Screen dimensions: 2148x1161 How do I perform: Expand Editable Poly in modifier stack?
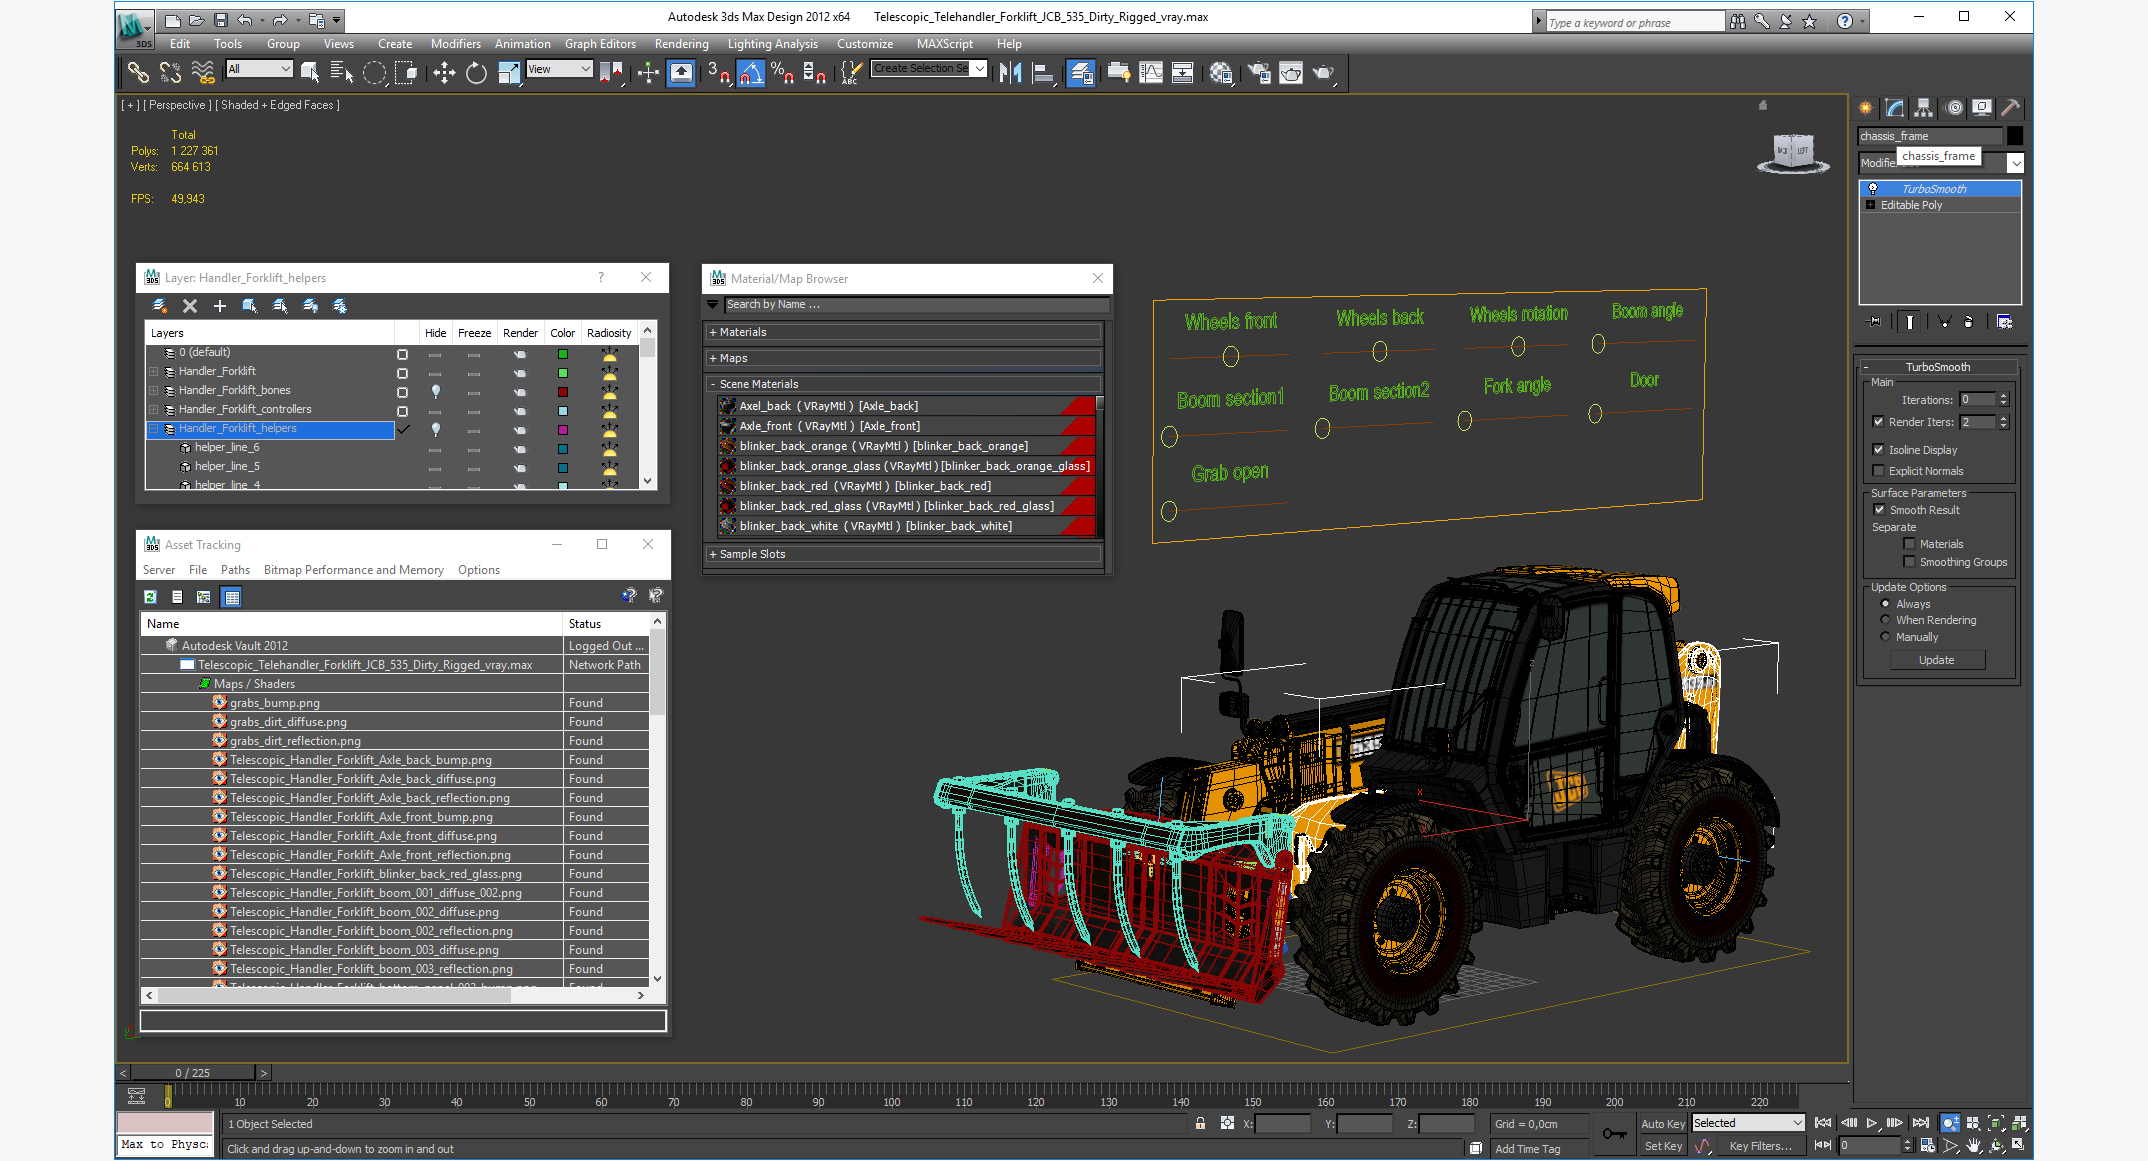1871,205
